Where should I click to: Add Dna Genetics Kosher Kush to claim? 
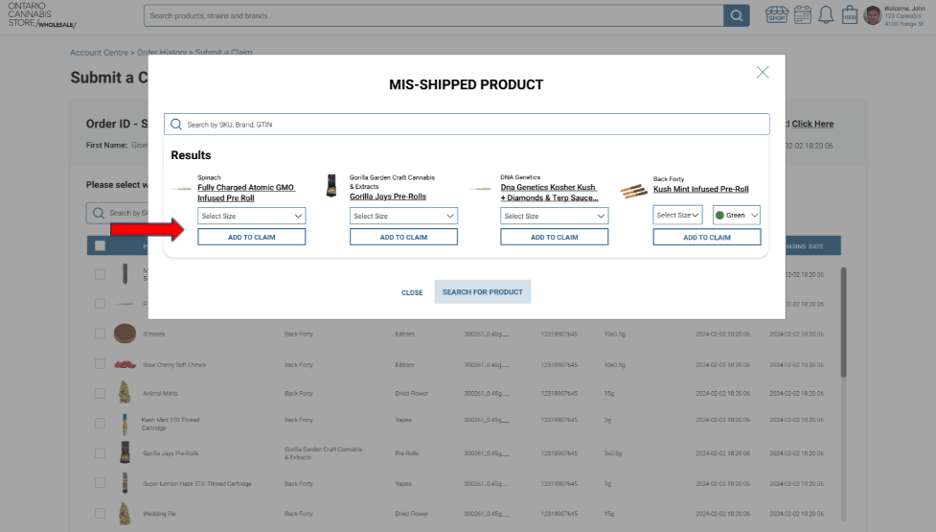pyautogui.click(x=554, y=237)
